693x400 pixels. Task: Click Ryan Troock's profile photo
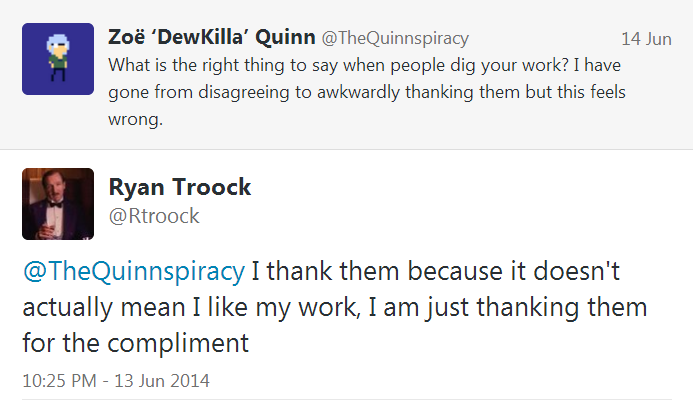tap(58, 204)
